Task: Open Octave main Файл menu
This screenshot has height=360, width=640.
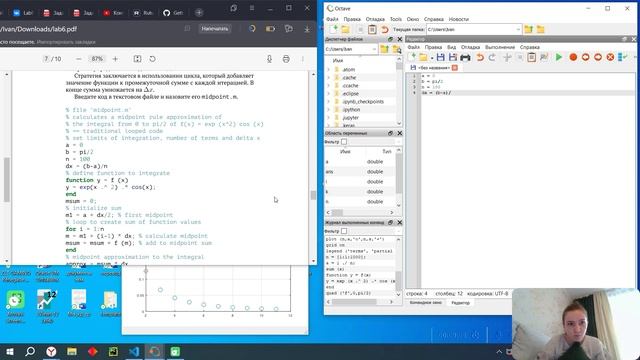Action: [x=332, y=19]
